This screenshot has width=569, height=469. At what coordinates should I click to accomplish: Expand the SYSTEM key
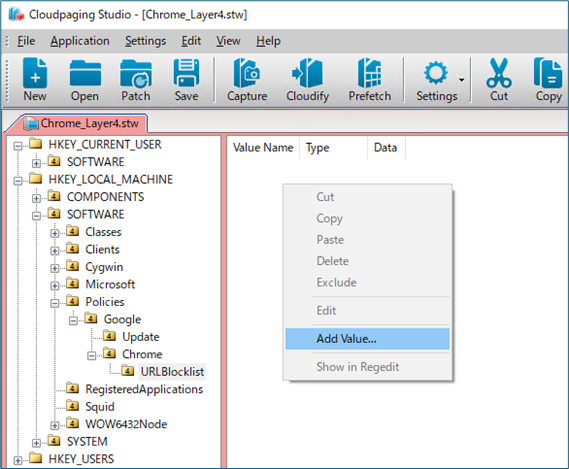36,443
